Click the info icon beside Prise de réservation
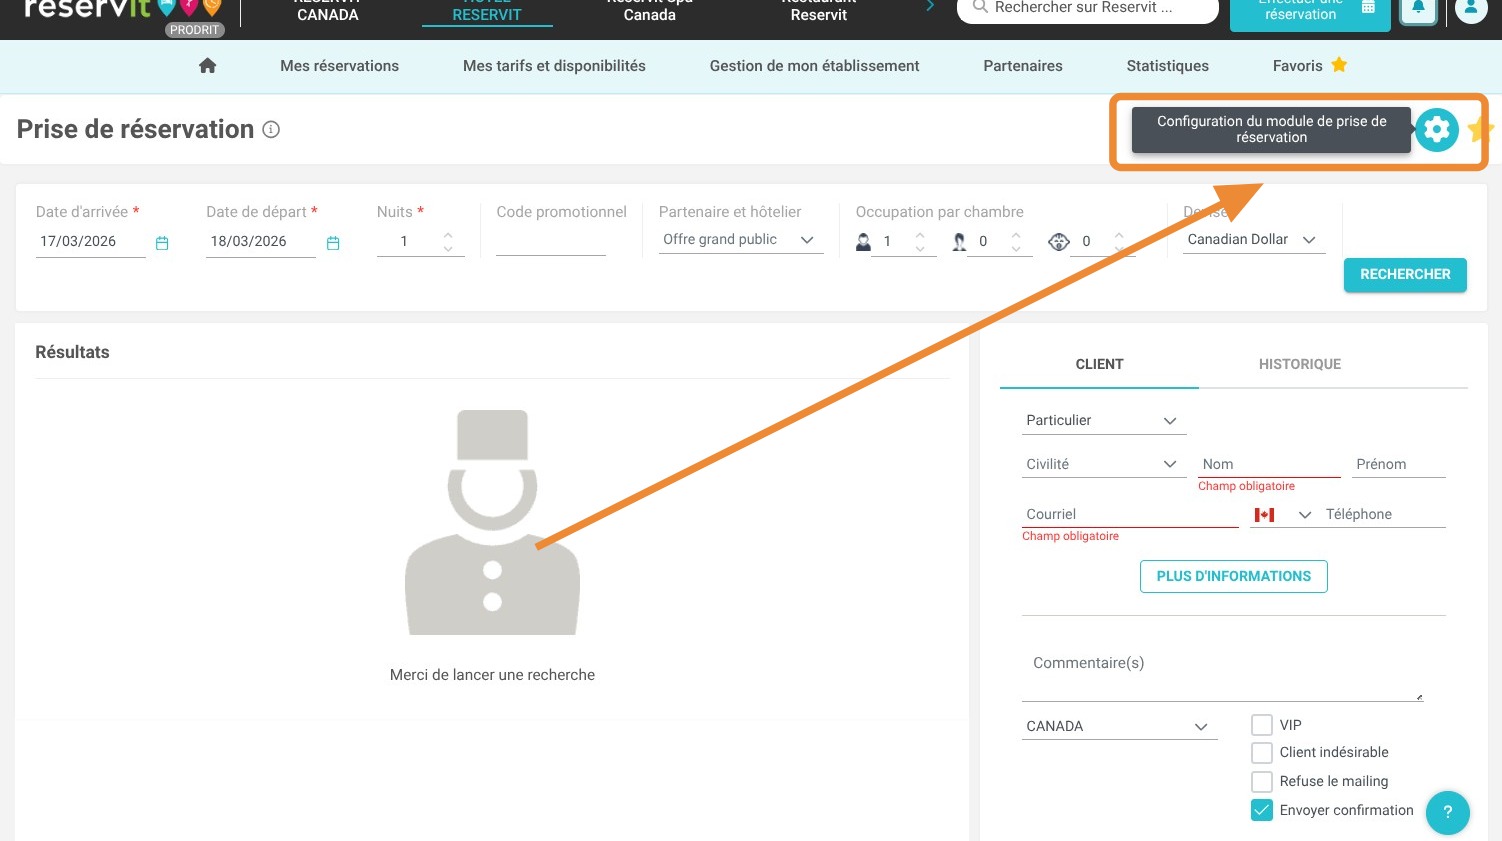The image size is (1502, 841). point(271,129)
